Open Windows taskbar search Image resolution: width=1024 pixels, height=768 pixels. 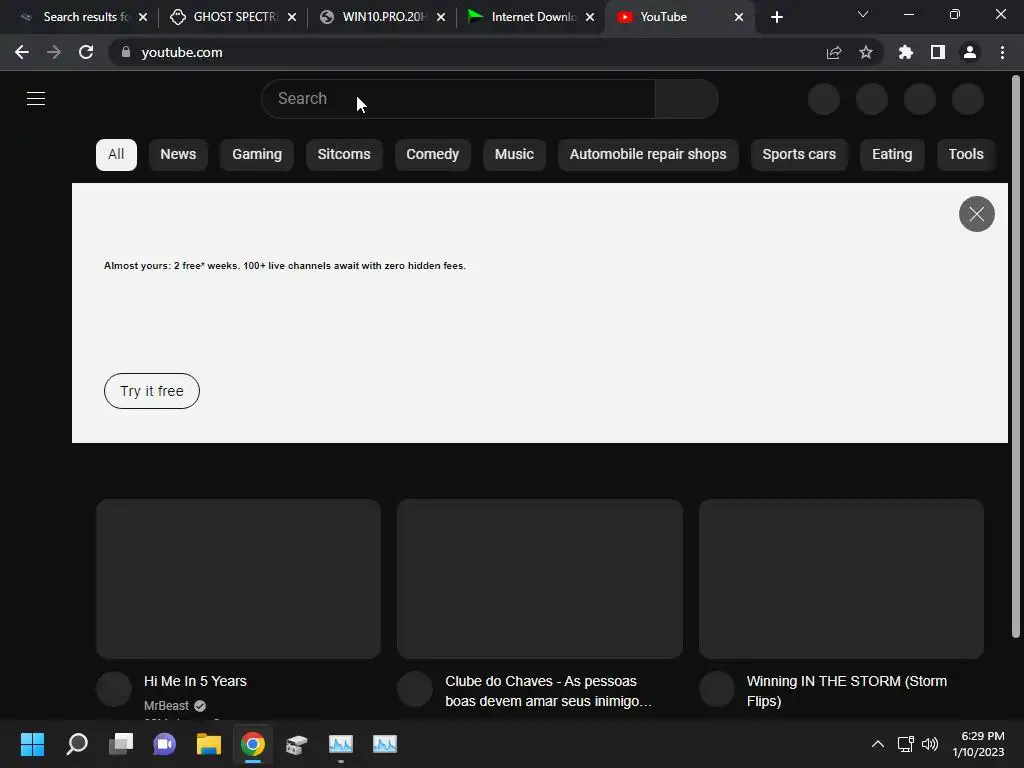coord(77,744)
